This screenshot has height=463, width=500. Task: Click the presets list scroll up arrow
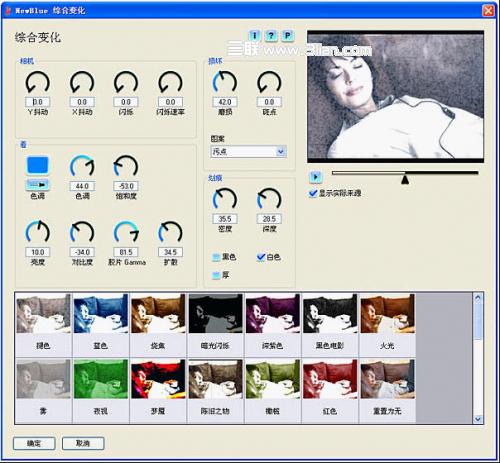pos(478,297)
